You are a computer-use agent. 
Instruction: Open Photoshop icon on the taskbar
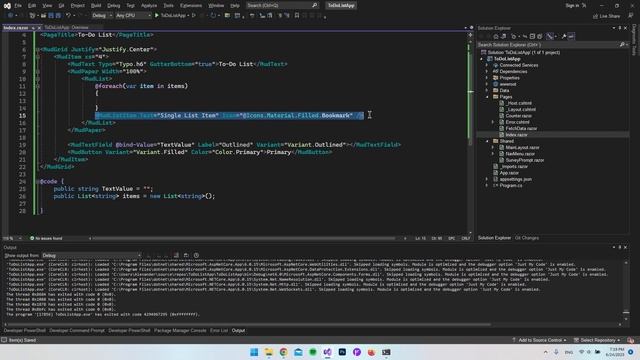342,352
